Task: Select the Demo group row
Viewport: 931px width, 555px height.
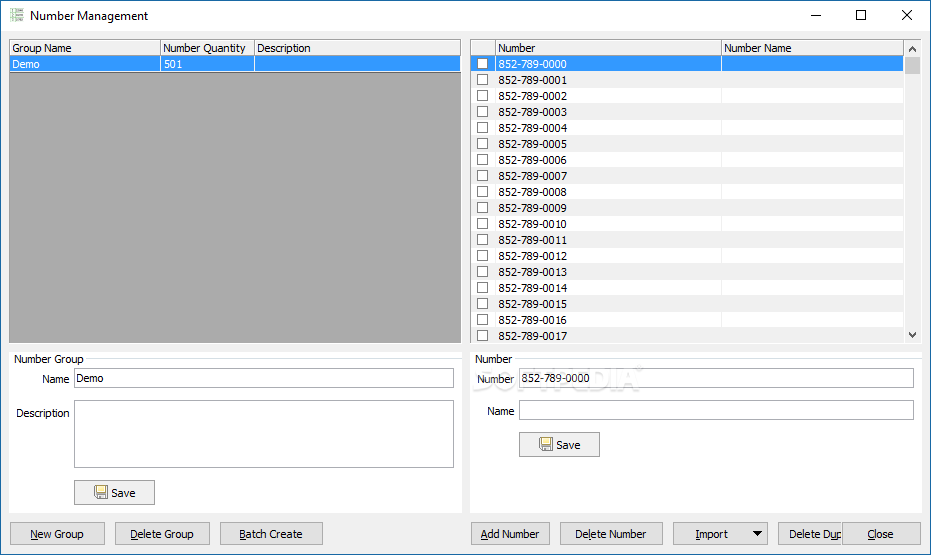Action: pos(235,64)
